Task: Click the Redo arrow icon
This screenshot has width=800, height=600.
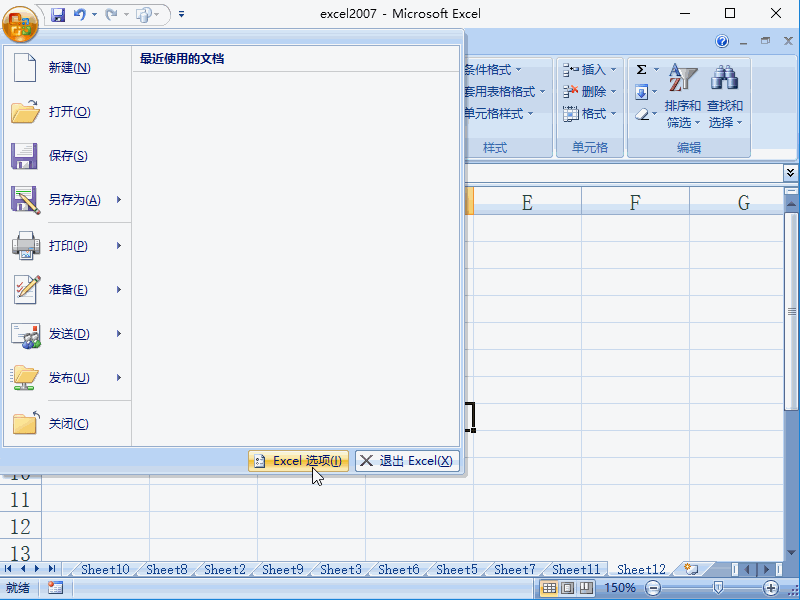Action: (111, 14)
